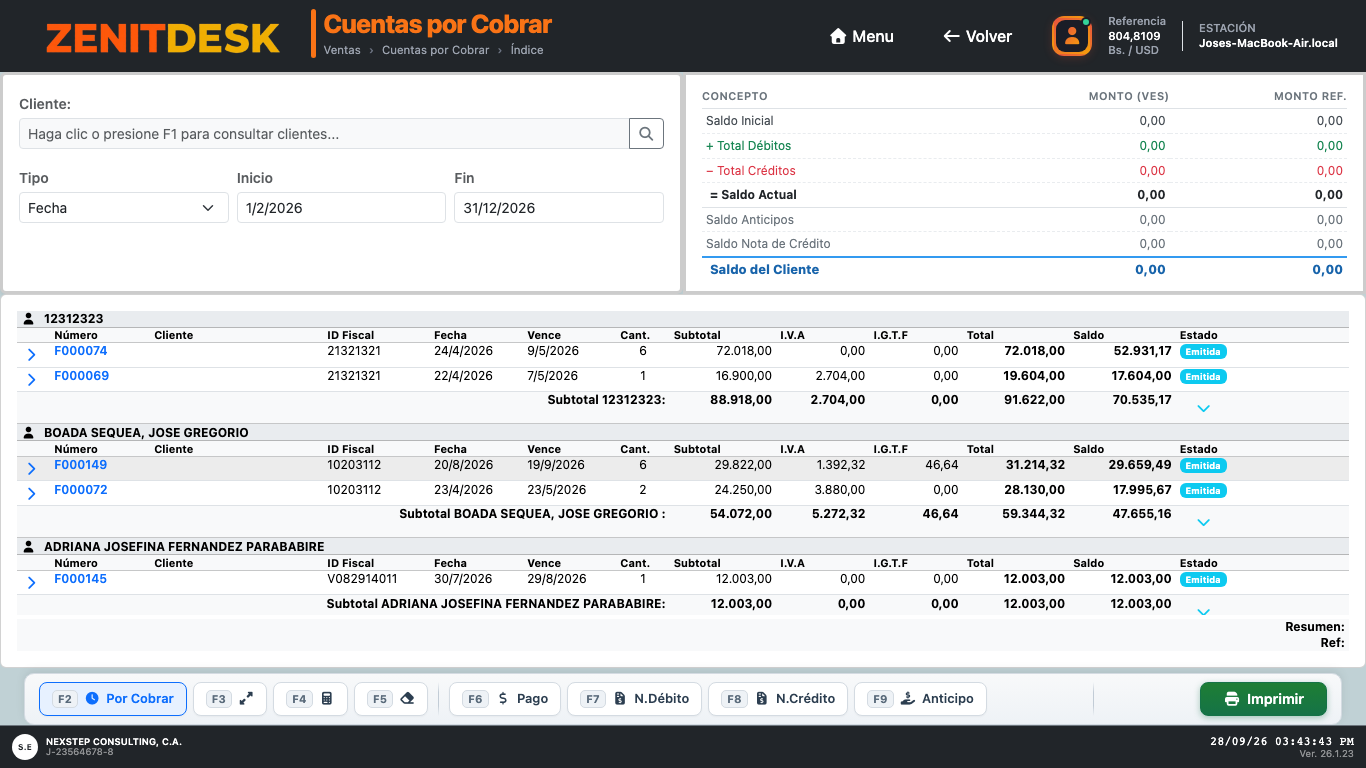Image resolution: width=1366 pixels, height=768 pixels.
Task: Click the NEXSTEP CONSULTING, C.A. company name
Action: [114, 742]
